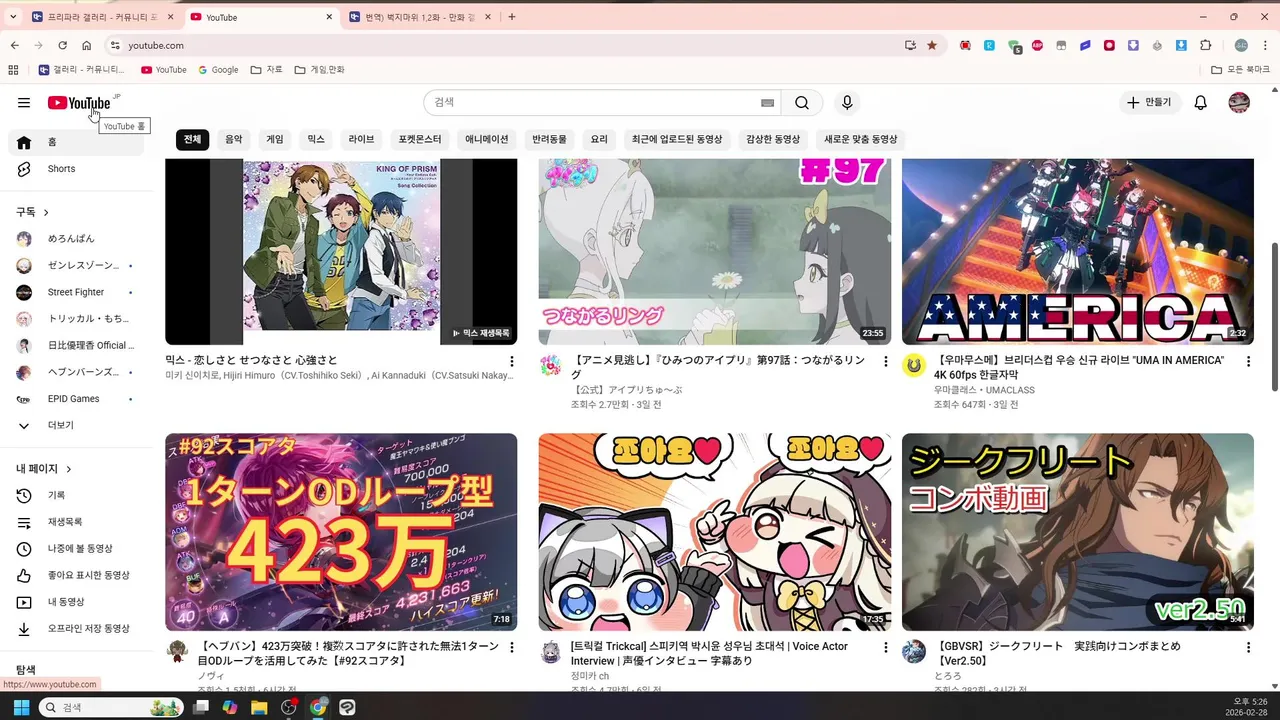Reload the page
Screen dimensions: 1280x720
click(x=62, y=45)
